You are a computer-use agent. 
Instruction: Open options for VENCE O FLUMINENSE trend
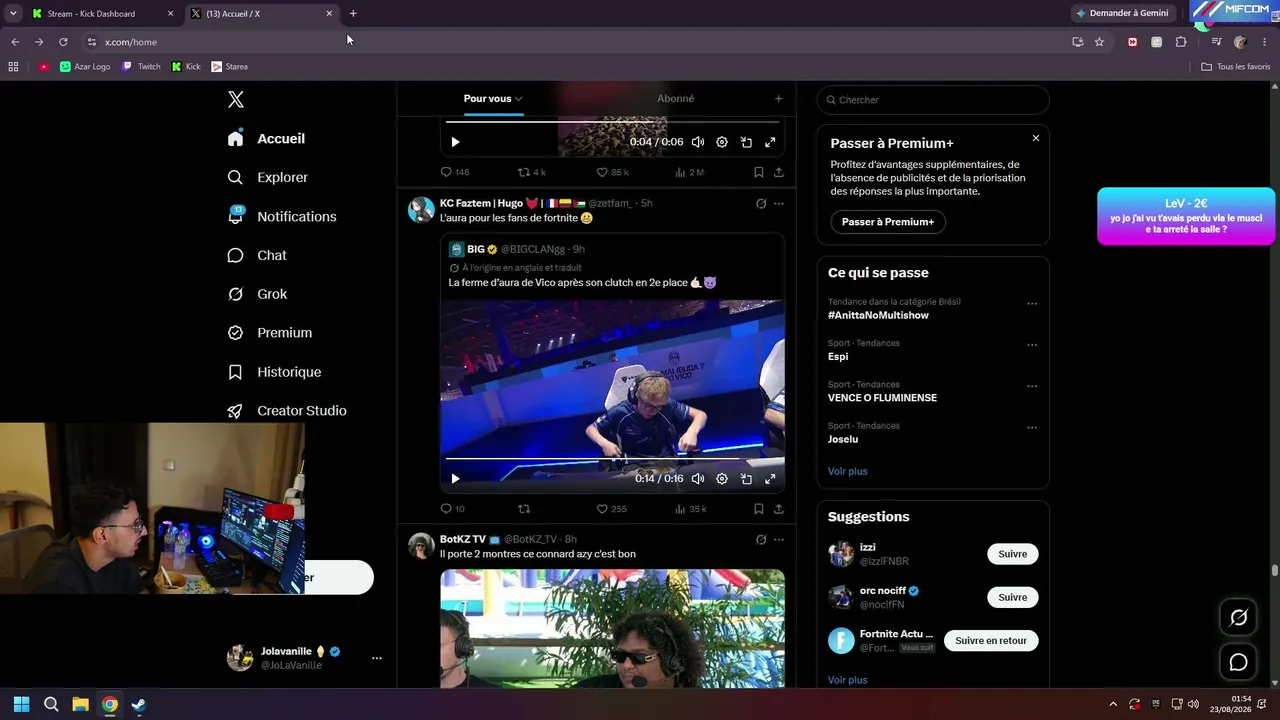tap(1032, 387)
